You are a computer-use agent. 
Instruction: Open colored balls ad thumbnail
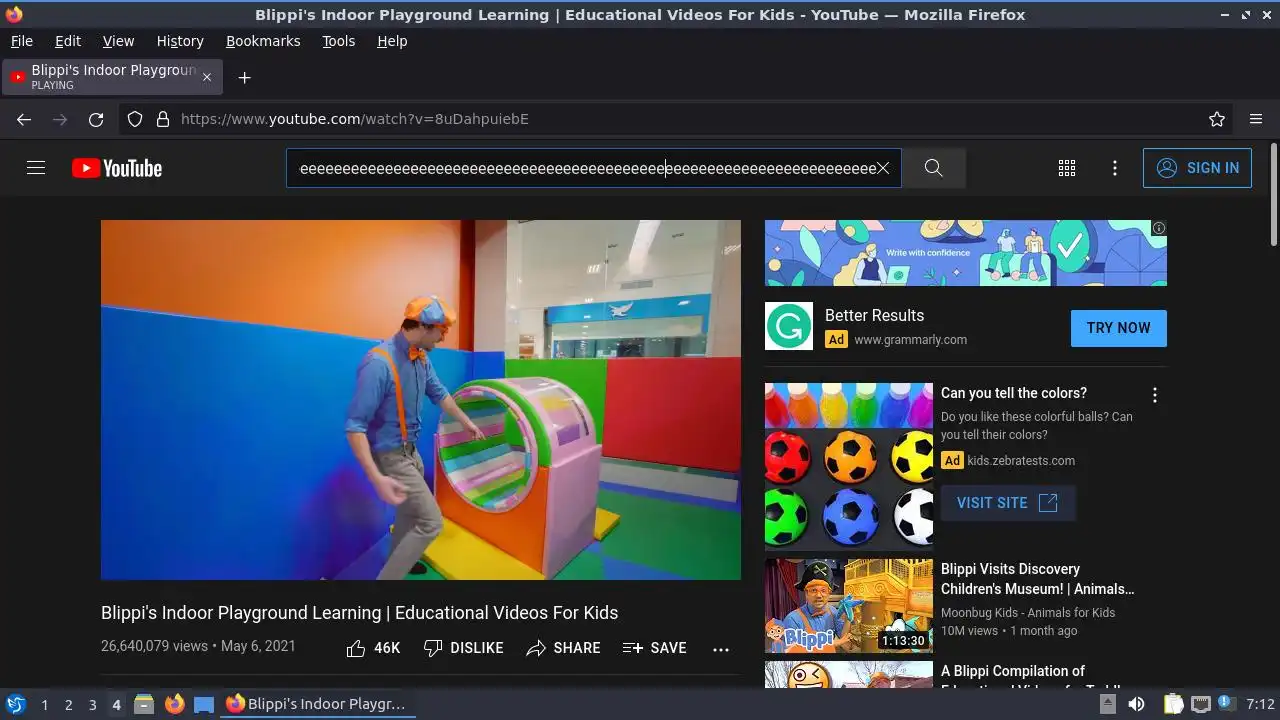point(849,466)
